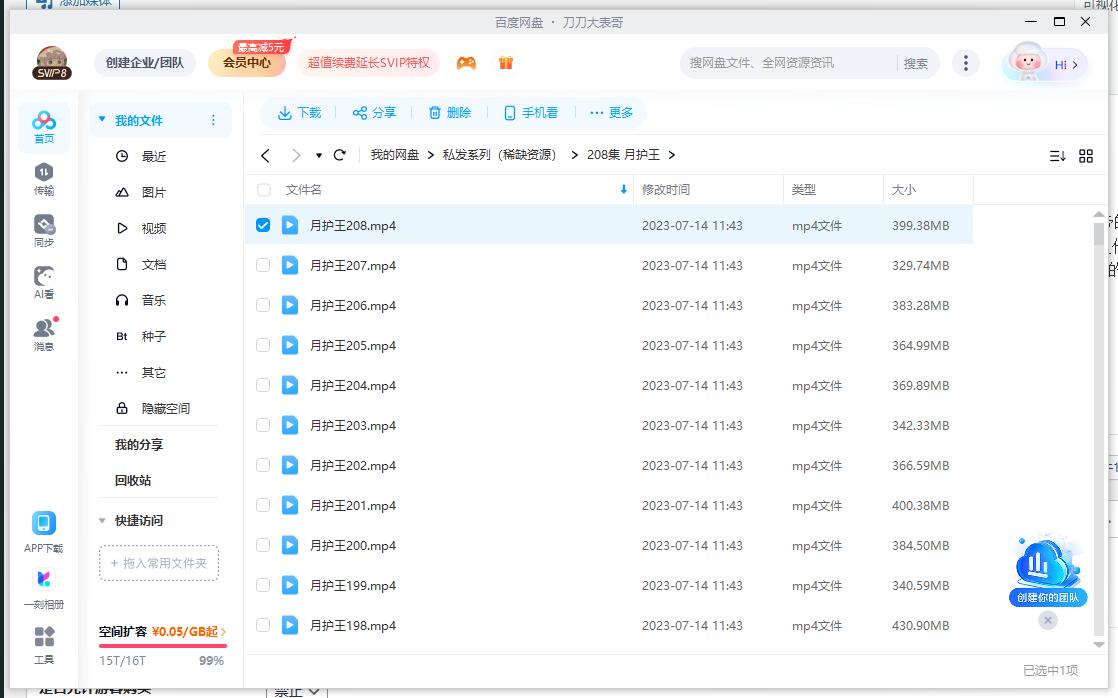Click the search box for 网盘 files
The image size is (1118, 698).
pyautogui.click(x=788, y=63)
